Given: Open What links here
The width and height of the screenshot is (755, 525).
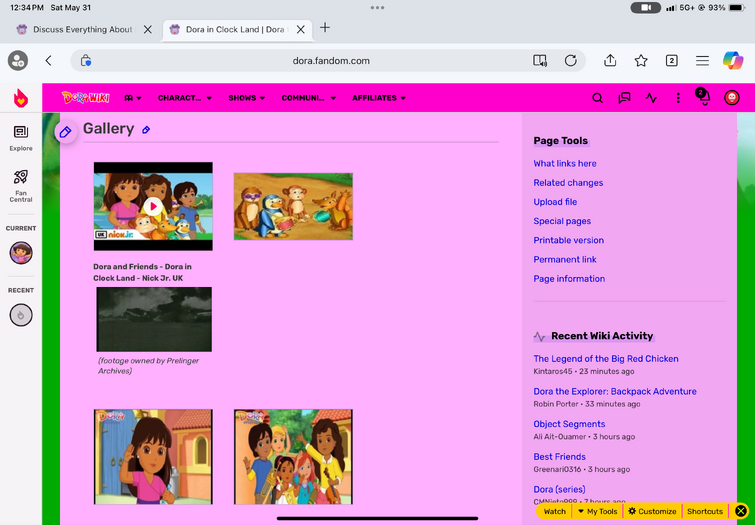Looking at the screenshot, I should [565, 163].
